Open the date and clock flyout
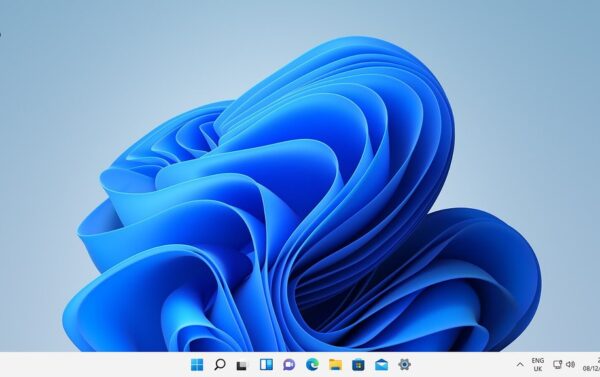This screenshot has width=600, height=377. [x=592, y=365]
